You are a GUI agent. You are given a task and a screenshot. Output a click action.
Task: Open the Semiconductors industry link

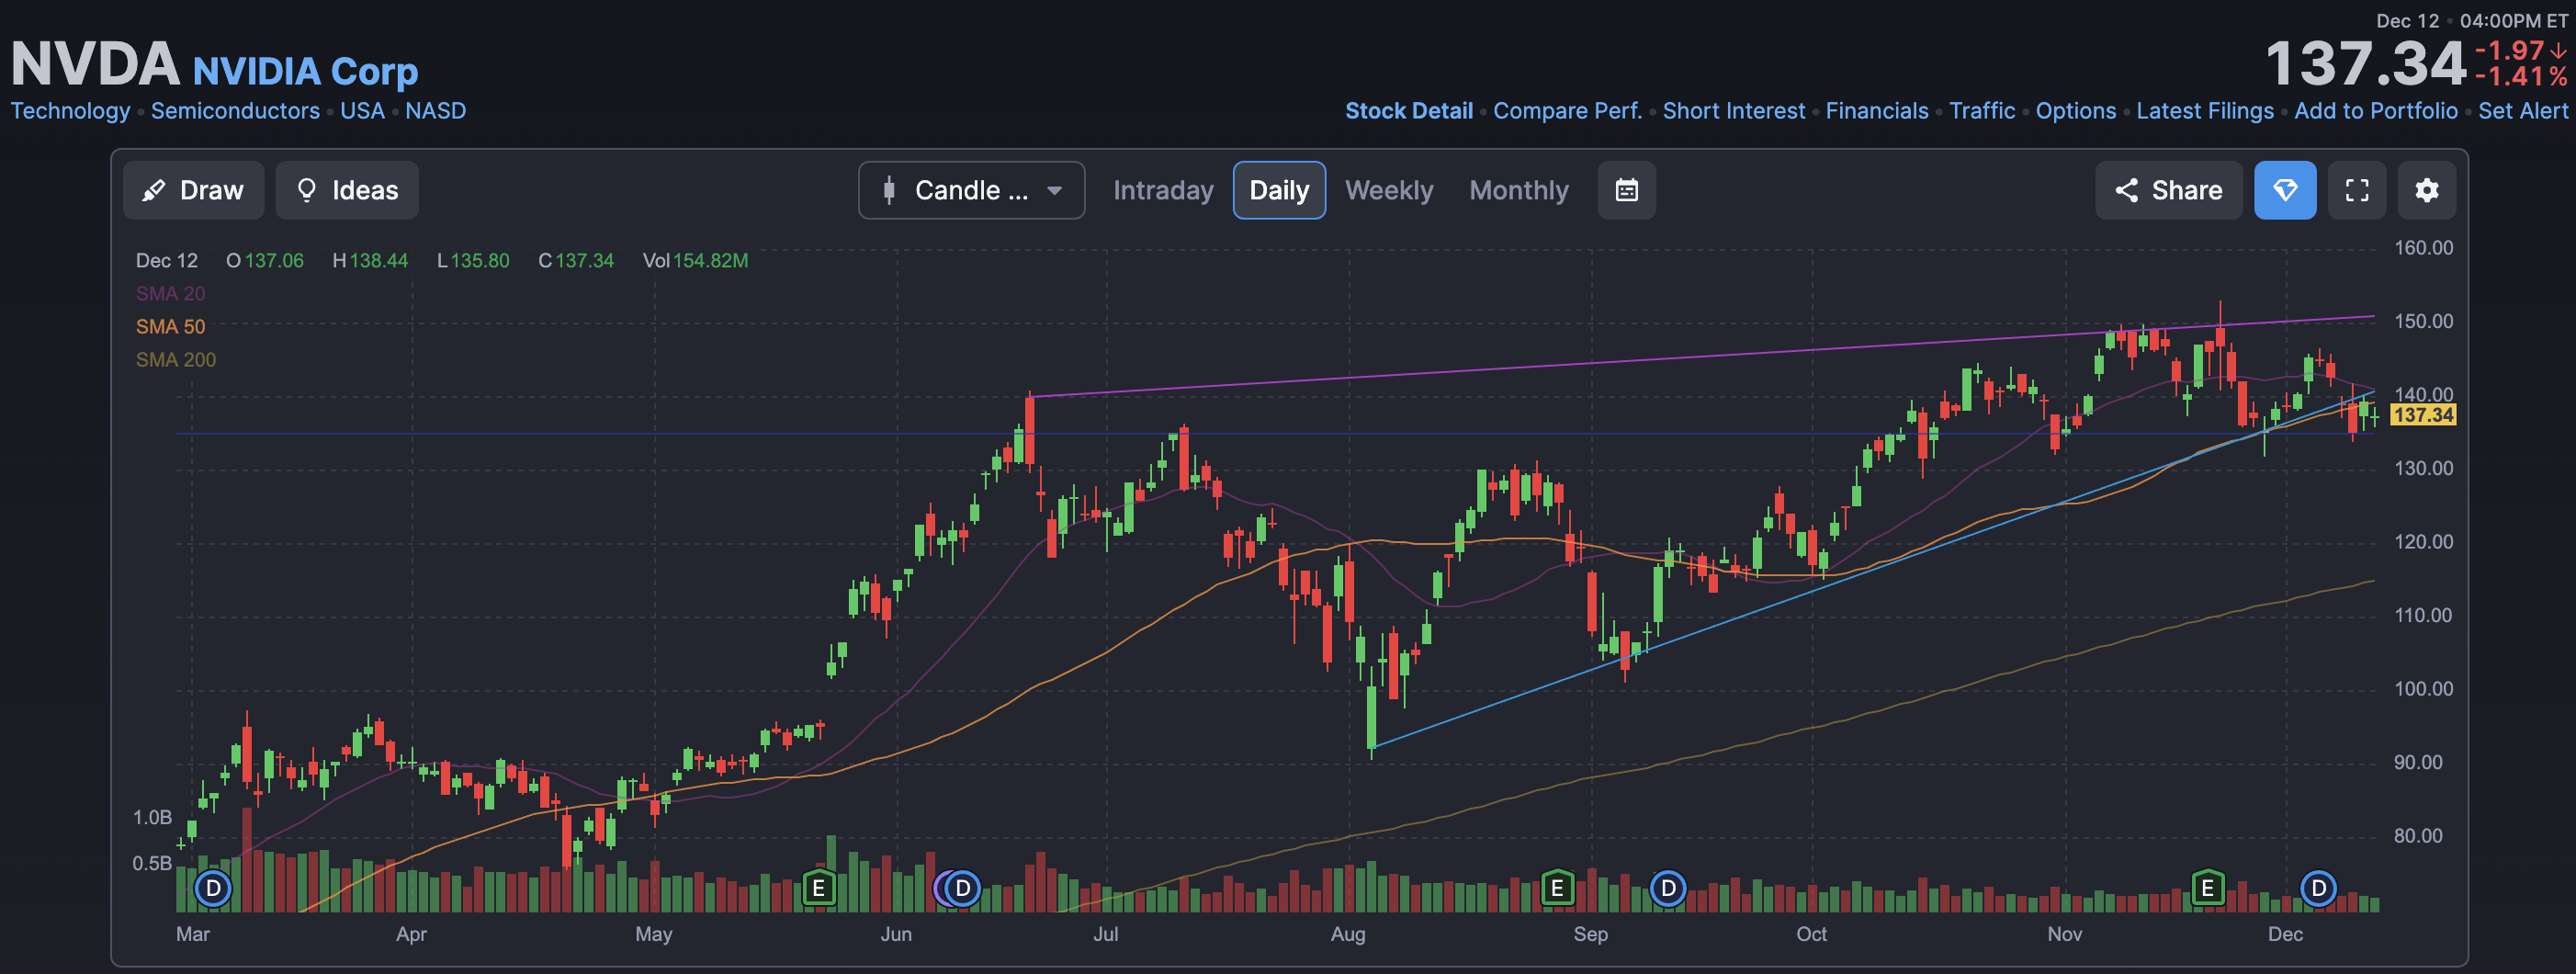point(235,111)
